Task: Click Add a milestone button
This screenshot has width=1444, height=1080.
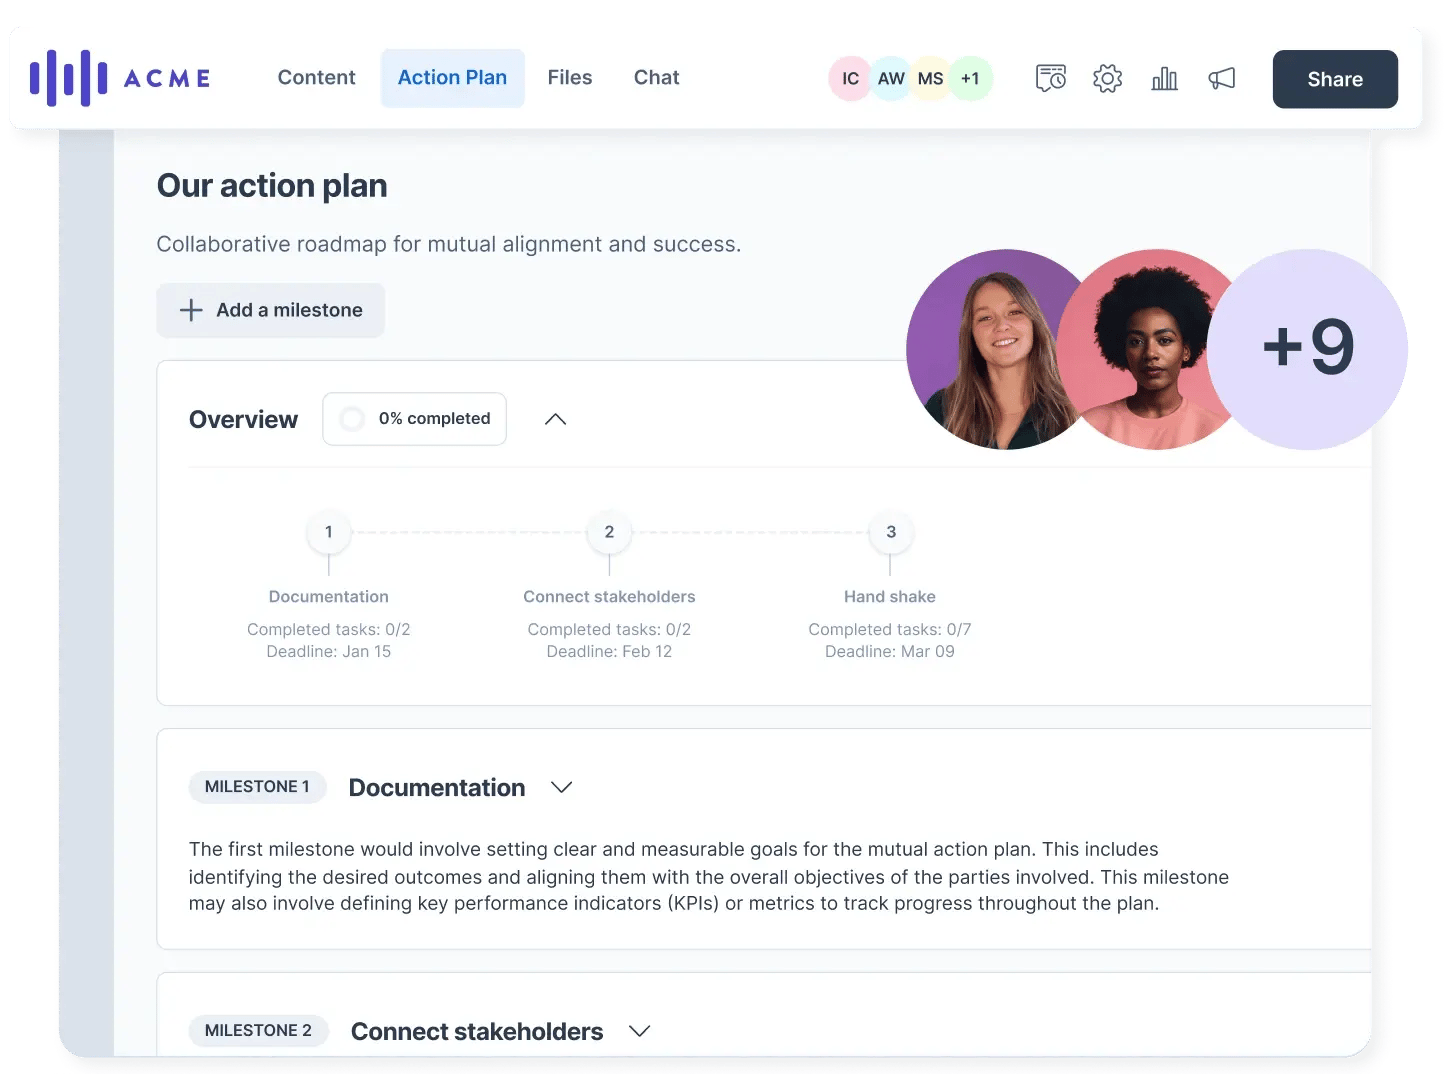Action: (270, 310)
